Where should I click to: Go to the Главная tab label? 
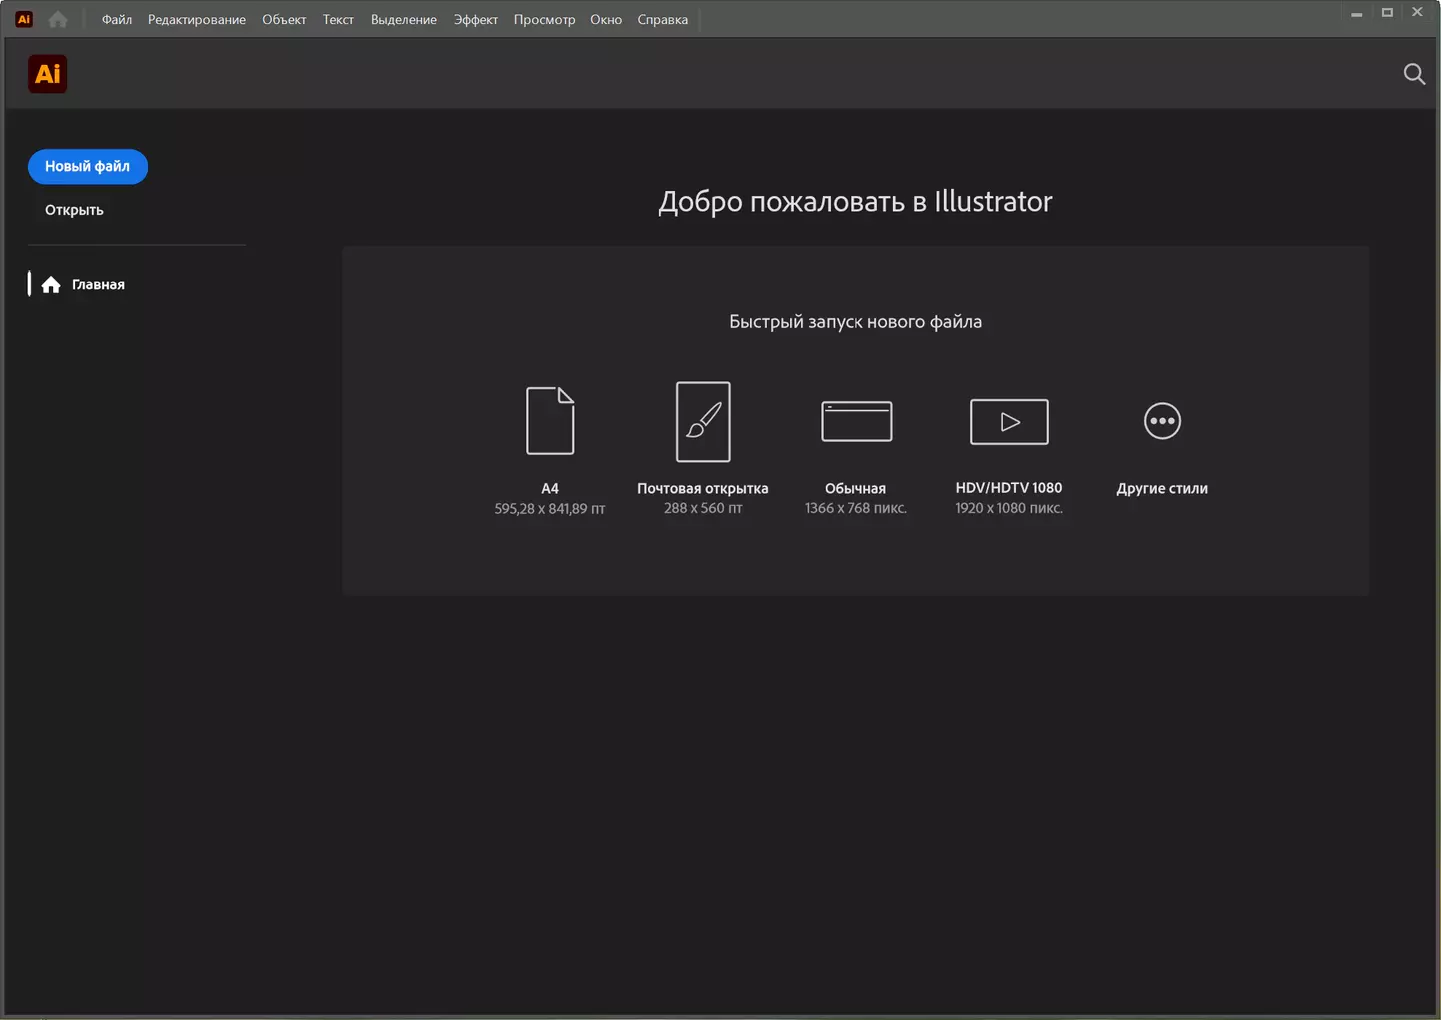pos(98,285)
